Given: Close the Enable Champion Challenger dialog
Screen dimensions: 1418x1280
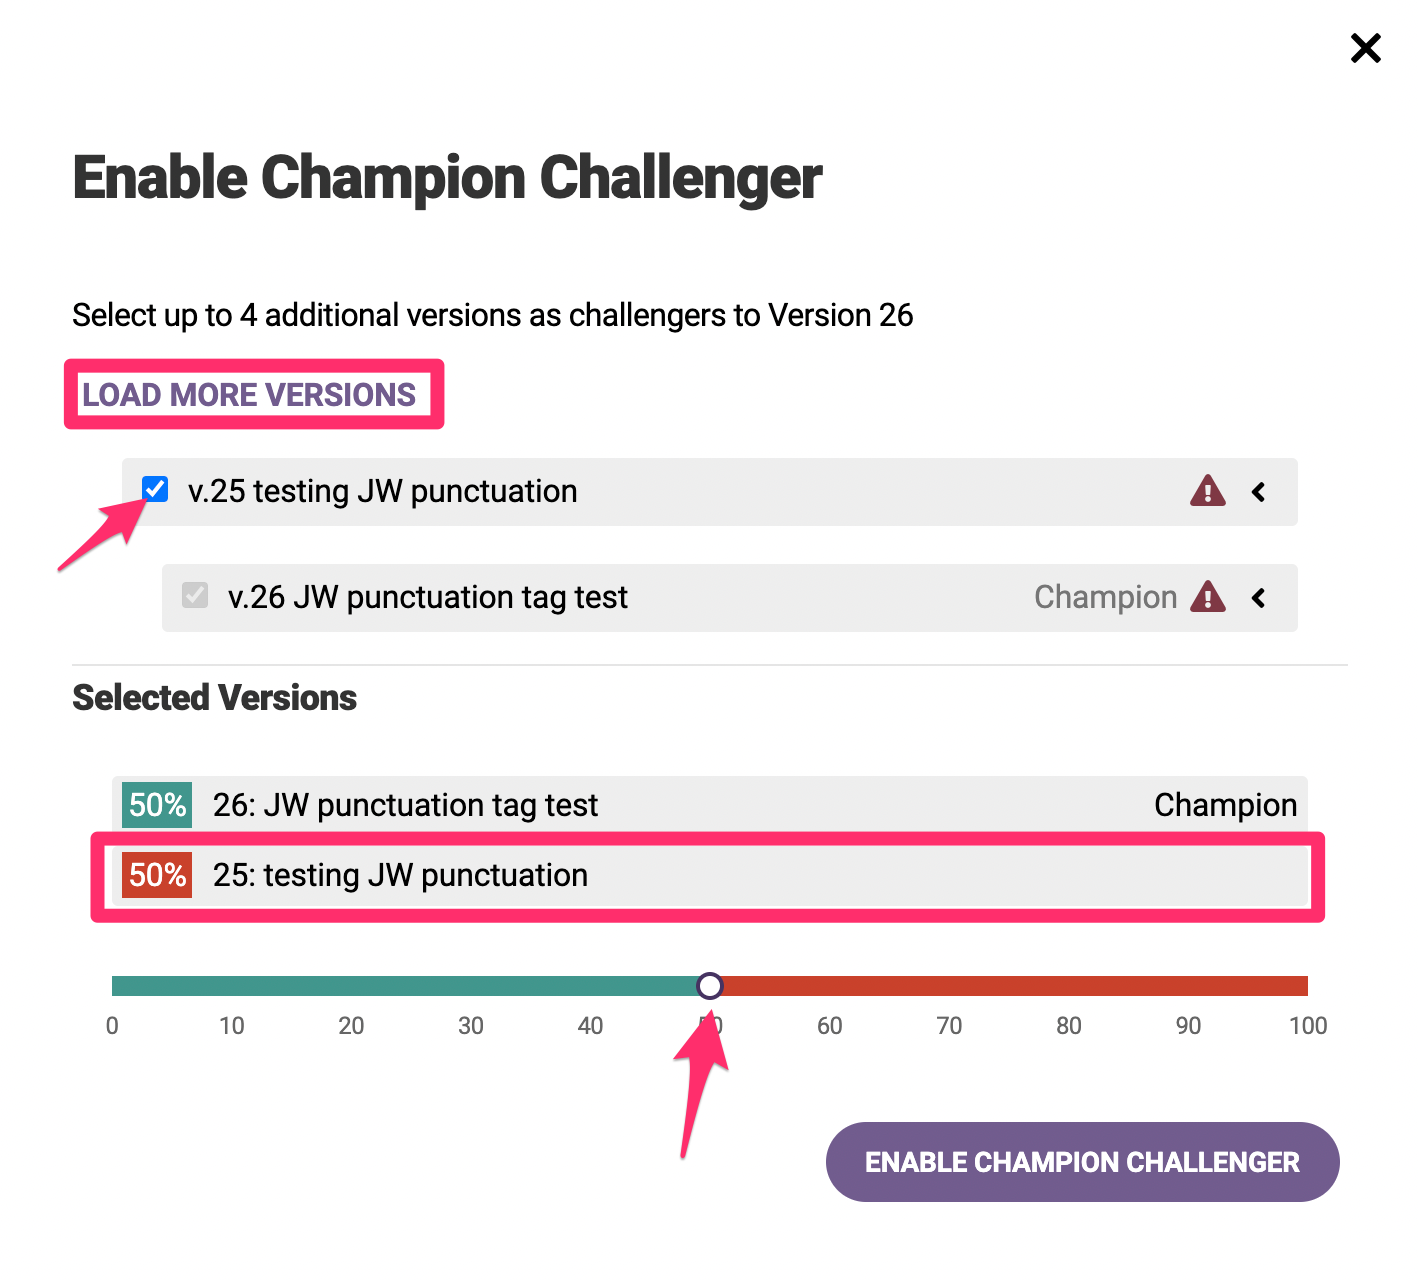Looking at the screenshot, I should (1365, 48).
